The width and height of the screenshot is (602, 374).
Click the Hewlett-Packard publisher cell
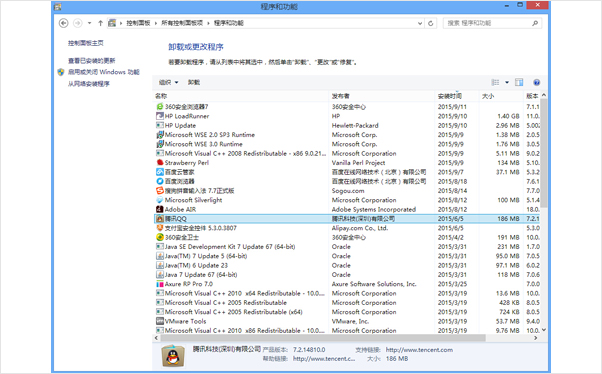tap(355, 125)
